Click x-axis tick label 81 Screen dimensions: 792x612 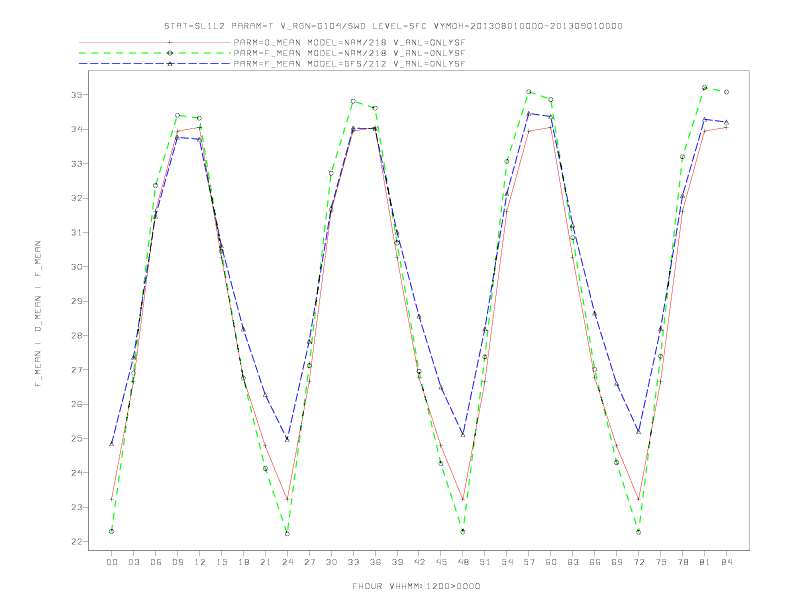[x=705, y=562]
